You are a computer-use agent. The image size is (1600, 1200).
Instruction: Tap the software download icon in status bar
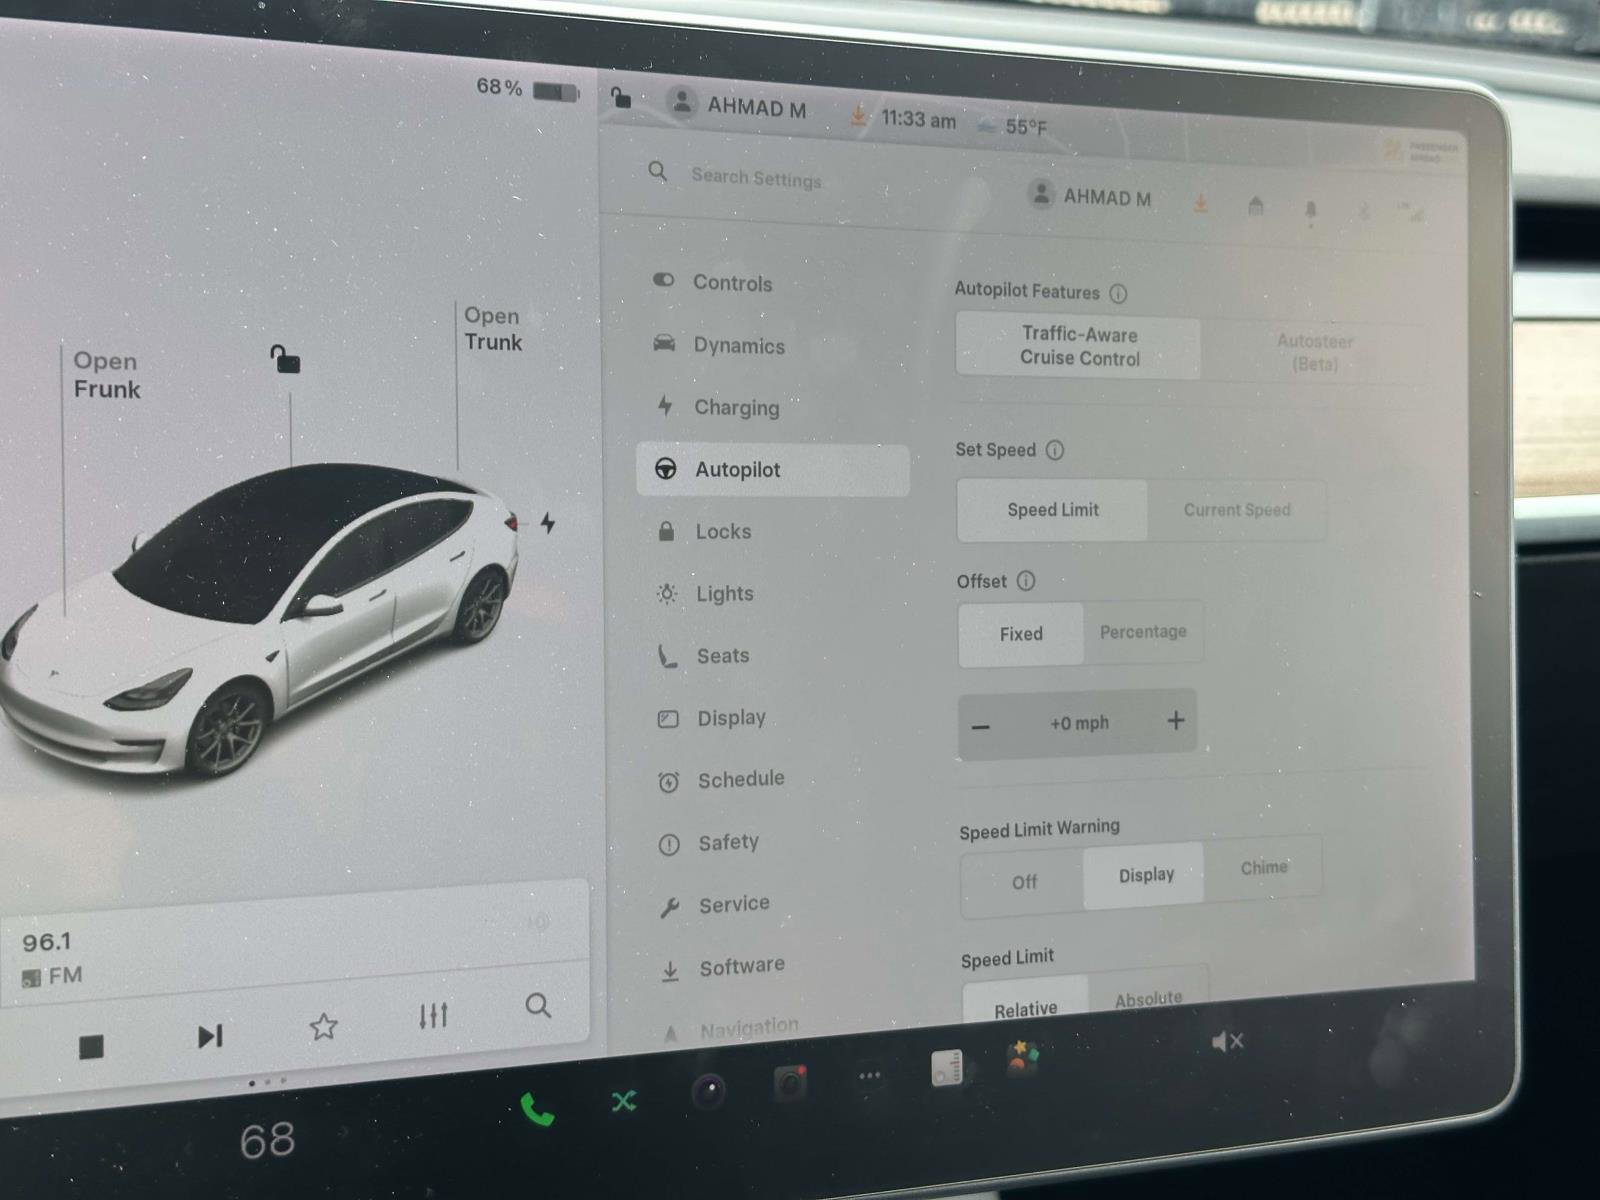[858, 115]
